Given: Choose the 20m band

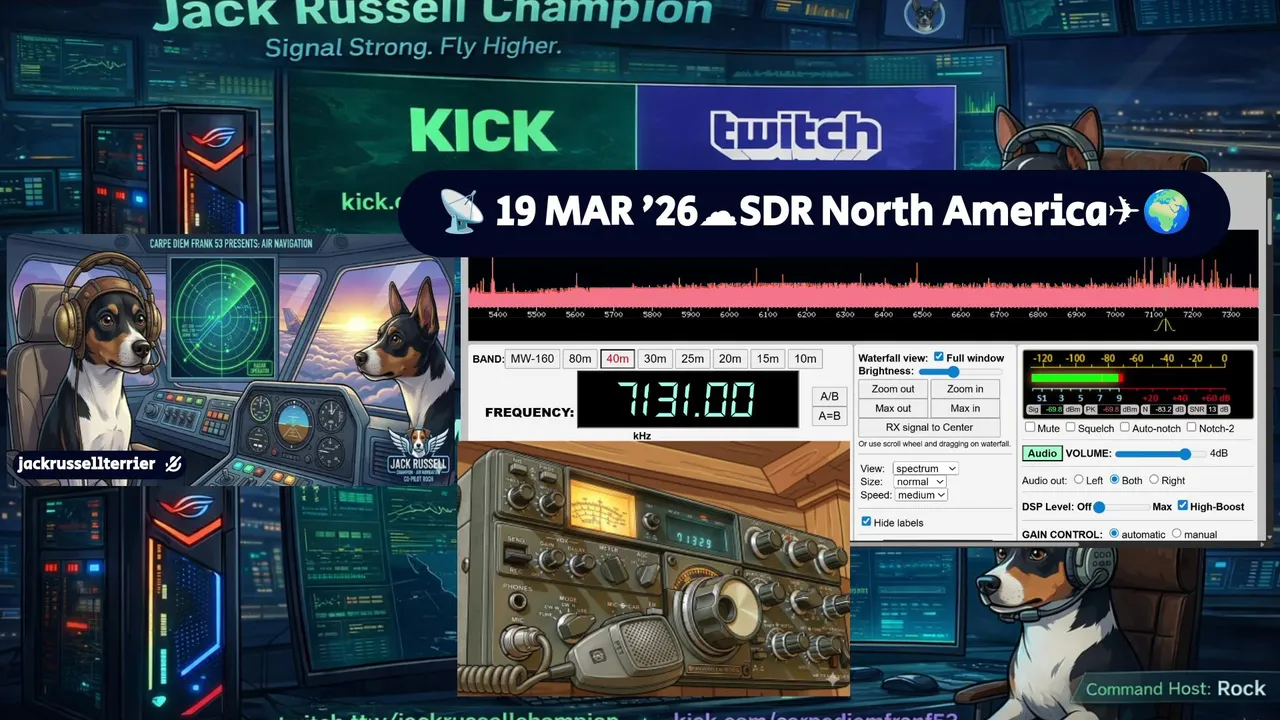Looking at the screenshot, I should tap(730, 359).
